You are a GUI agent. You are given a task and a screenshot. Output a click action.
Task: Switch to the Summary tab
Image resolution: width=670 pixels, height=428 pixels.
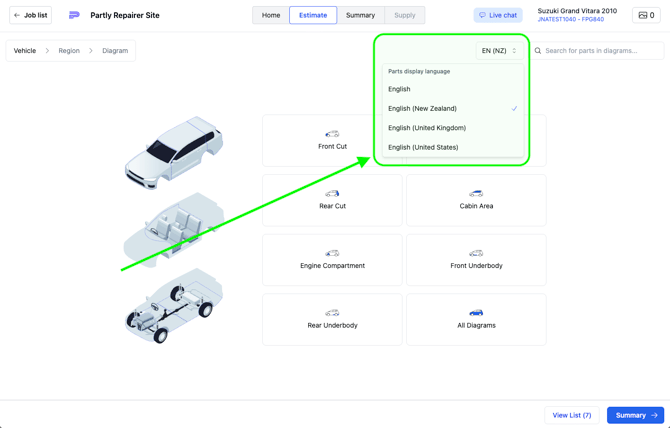click(360, 15)
